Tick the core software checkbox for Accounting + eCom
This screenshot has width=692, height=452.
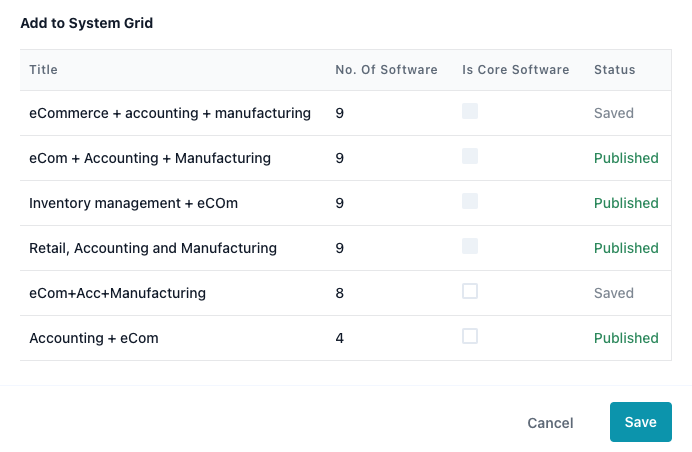(470, 336)
